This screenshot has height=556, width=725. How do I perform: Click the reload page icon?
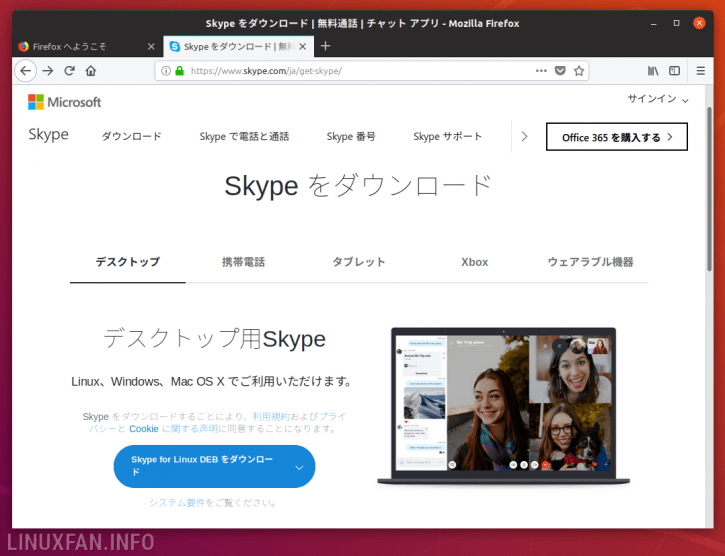(69, 71)
